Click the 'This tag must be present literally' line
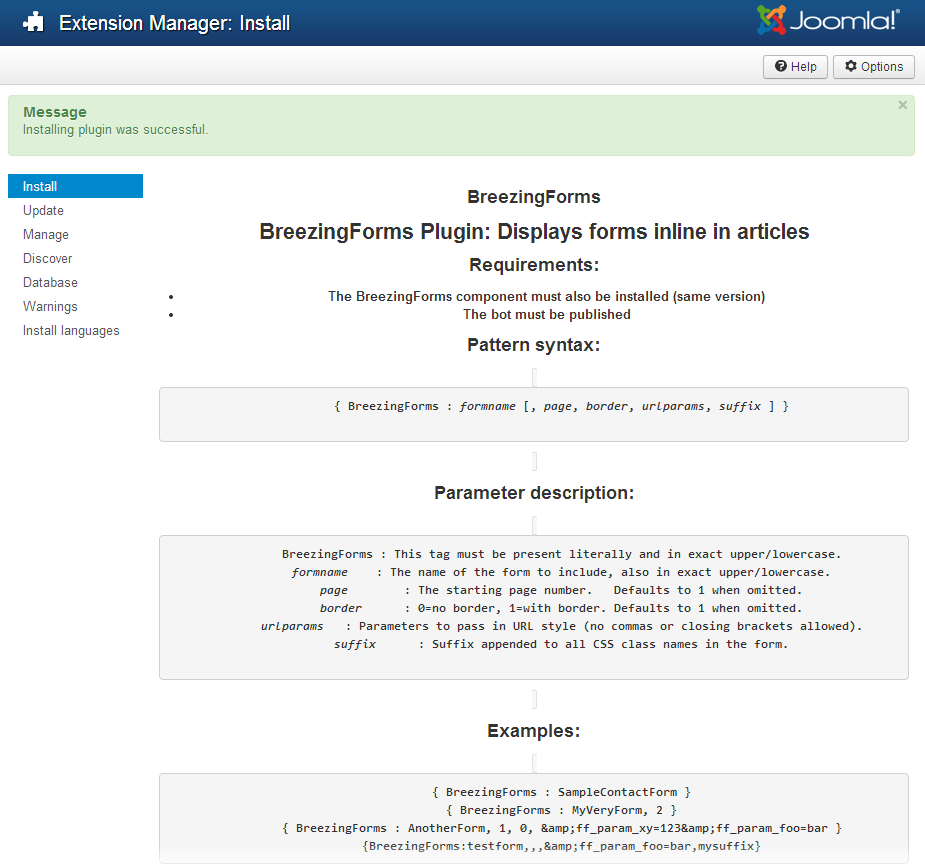The width and height of the screenshot is (925, 866). click(562, 555)
